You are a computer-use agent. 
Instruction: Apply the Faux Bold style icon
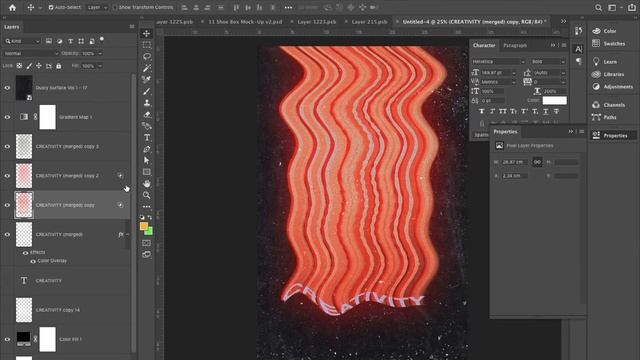[x=482, y=111]
